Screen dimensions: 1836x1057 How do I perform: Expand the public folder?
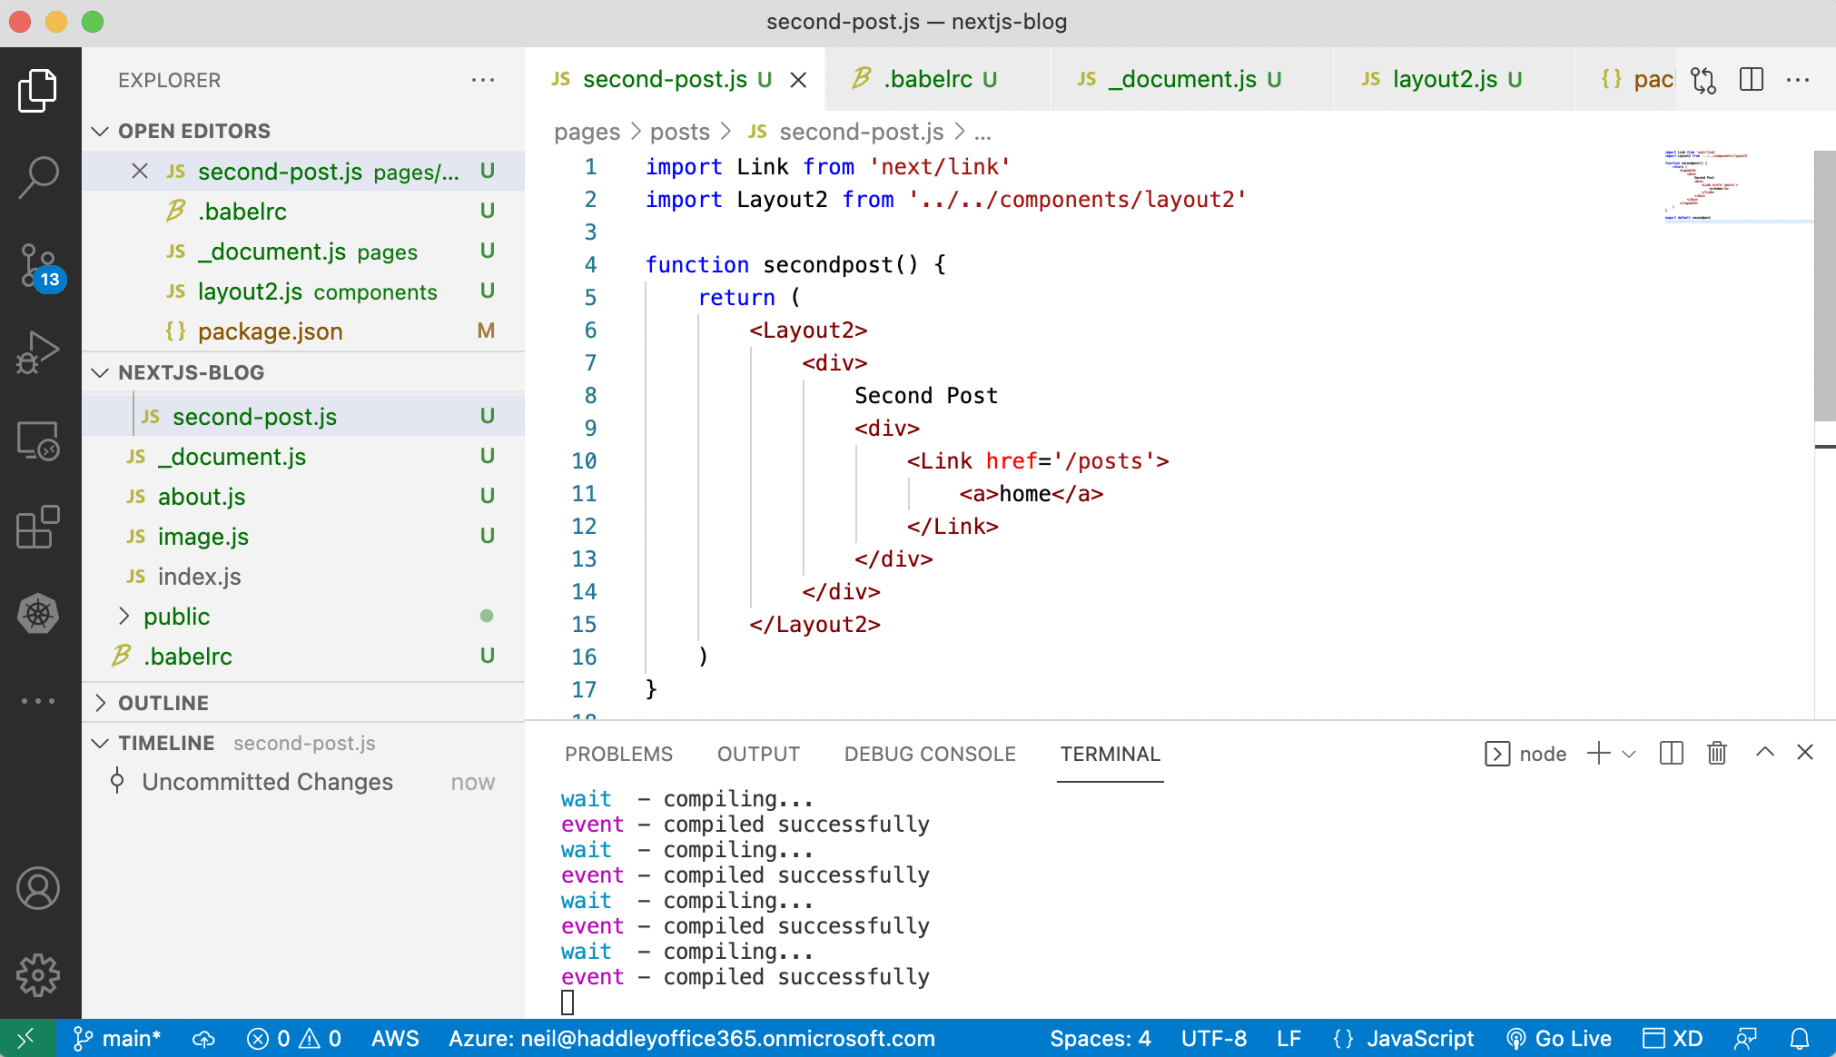176,616
